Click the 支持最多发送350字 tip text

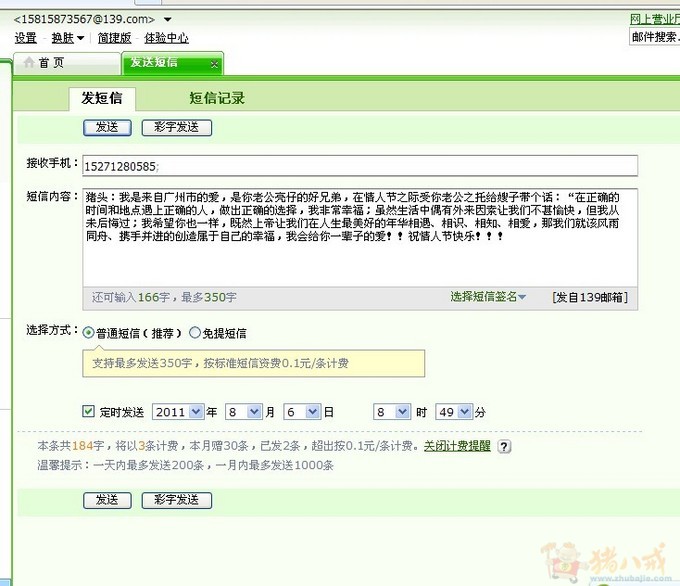tap(220, 363)
